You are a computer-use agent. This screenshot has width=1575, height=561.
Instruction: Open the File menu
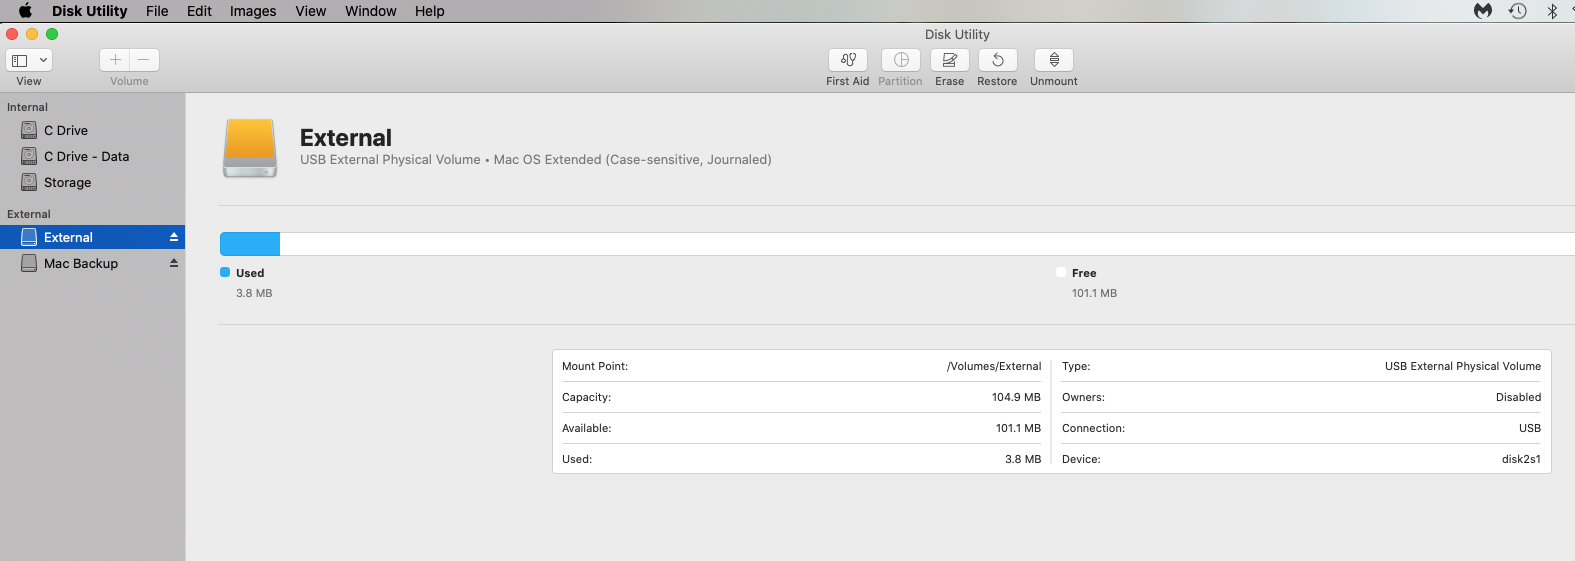tap(157, 11)
